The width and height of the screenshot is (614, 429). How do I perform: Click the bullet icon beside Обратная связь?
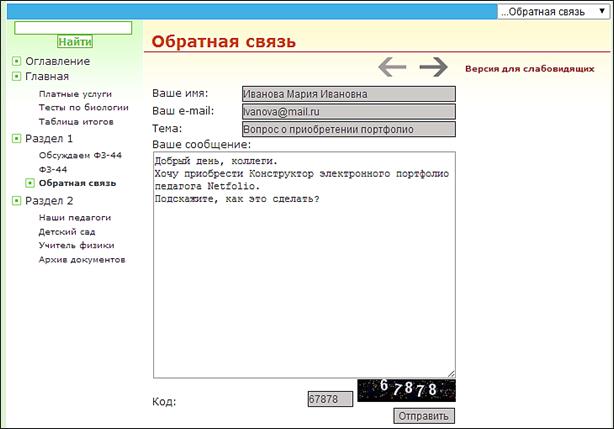click(x=30, y=184)
